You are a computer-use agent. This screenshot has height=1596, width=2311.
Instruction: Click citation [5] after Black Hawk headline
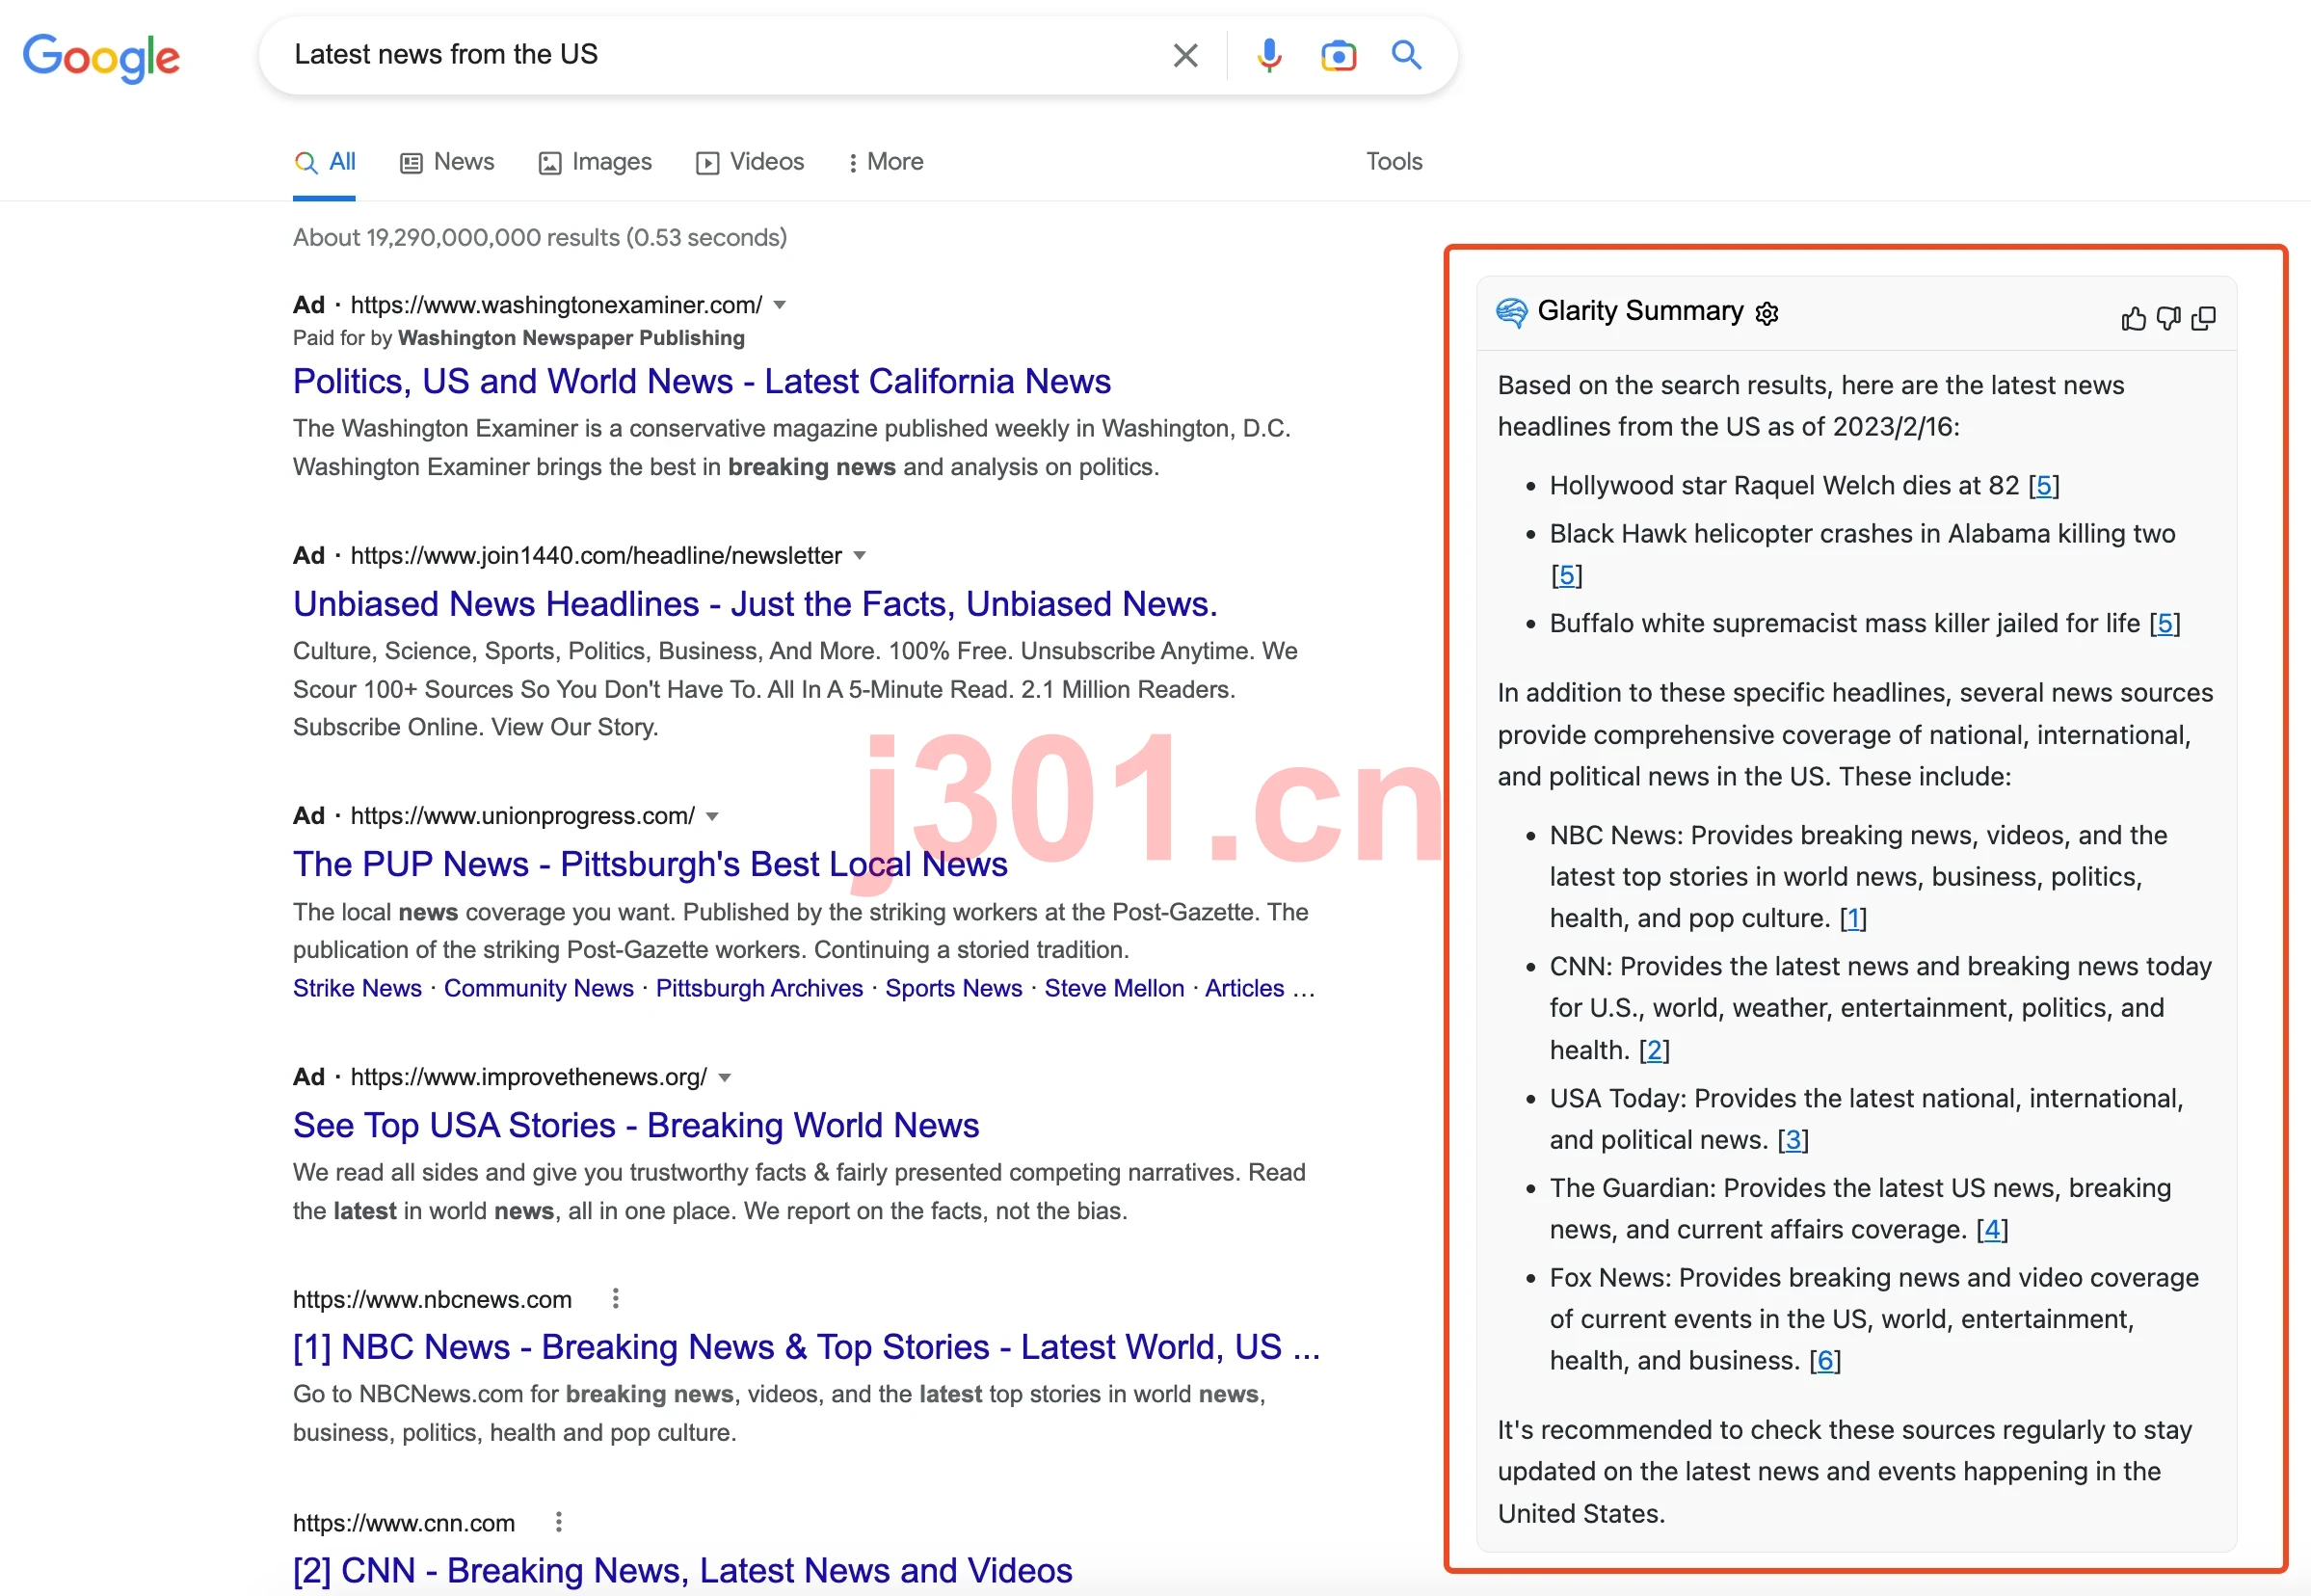click(x=1566, y=575)
